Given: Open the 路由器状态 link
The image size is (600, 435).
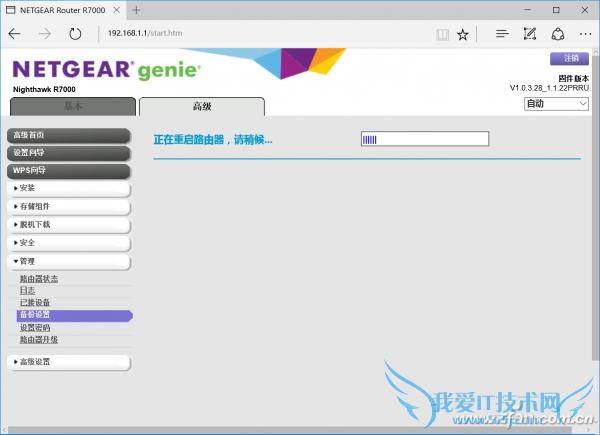Looking at the screenshot, I should tap(39, 279).
